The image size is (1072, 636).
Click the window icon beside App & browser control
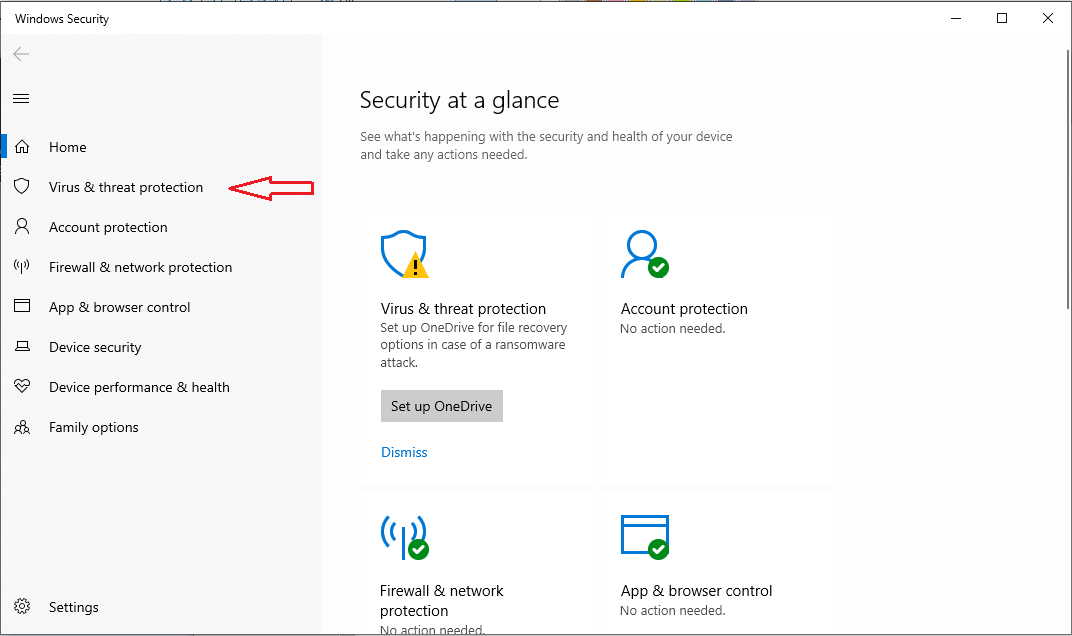tap(22, 306)
